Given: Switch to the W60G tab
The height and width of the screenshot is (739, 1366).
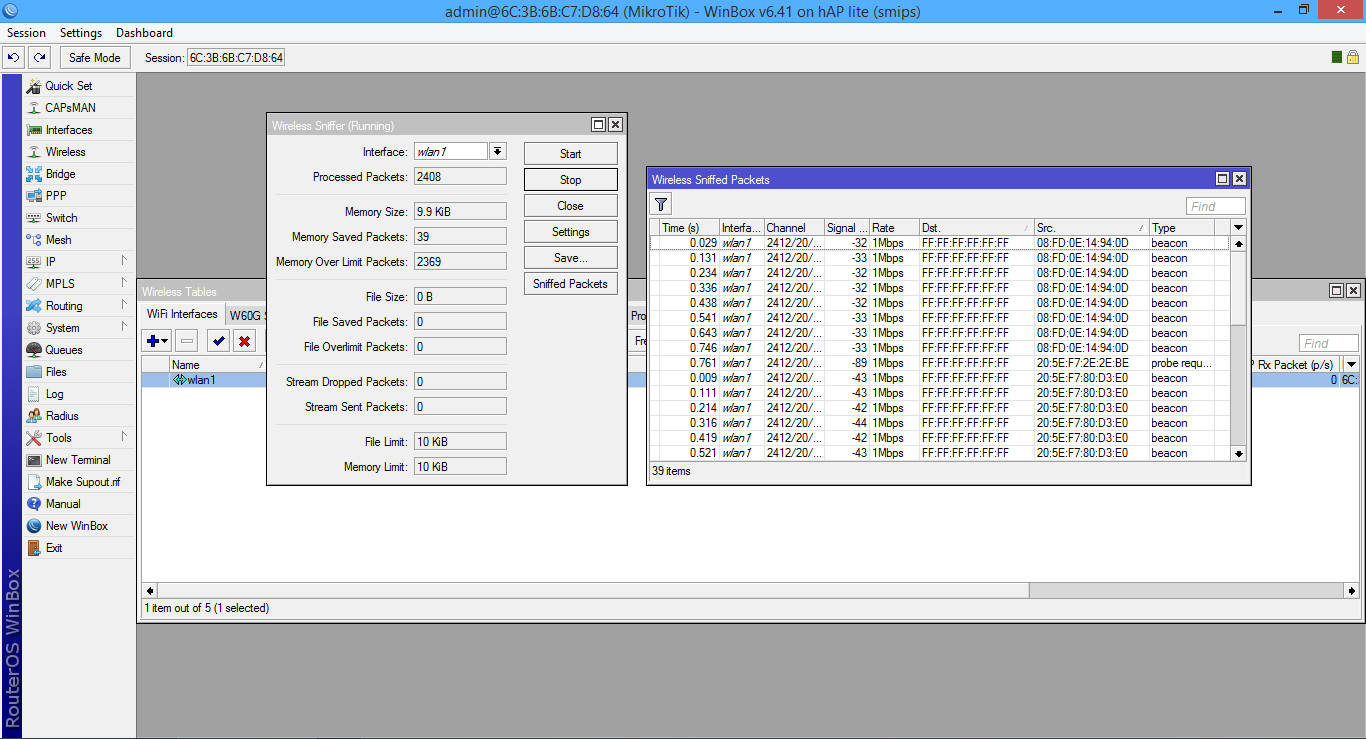Looking at the screenshot, I should coord(247,313).
